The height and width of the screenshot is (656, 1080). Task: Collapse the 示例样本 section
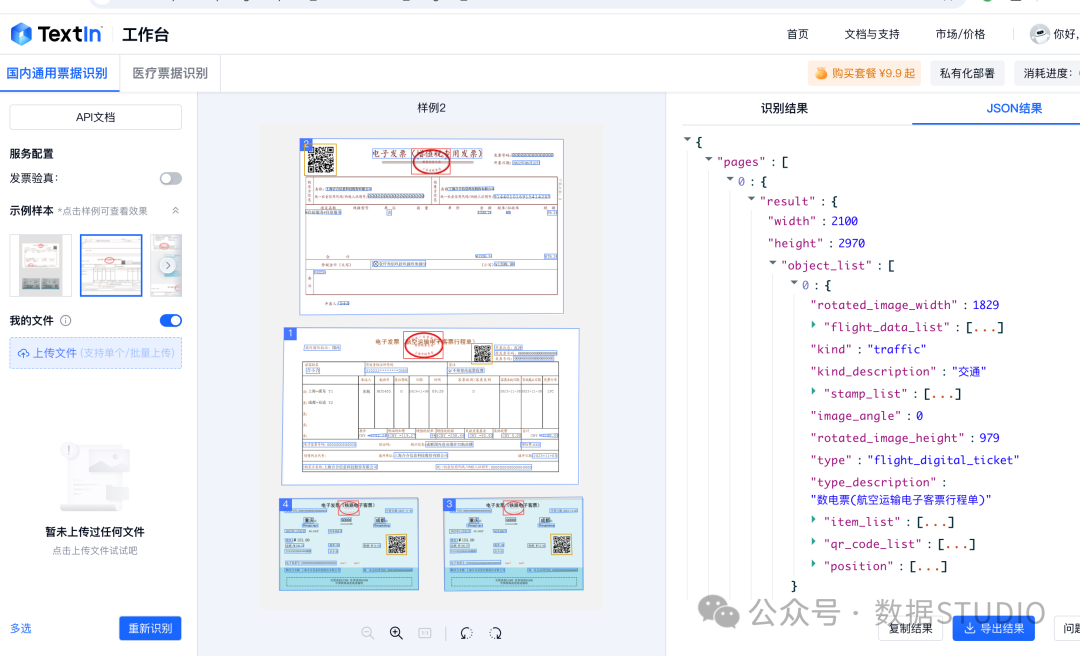pyautogui.click(x=176, y=211)
